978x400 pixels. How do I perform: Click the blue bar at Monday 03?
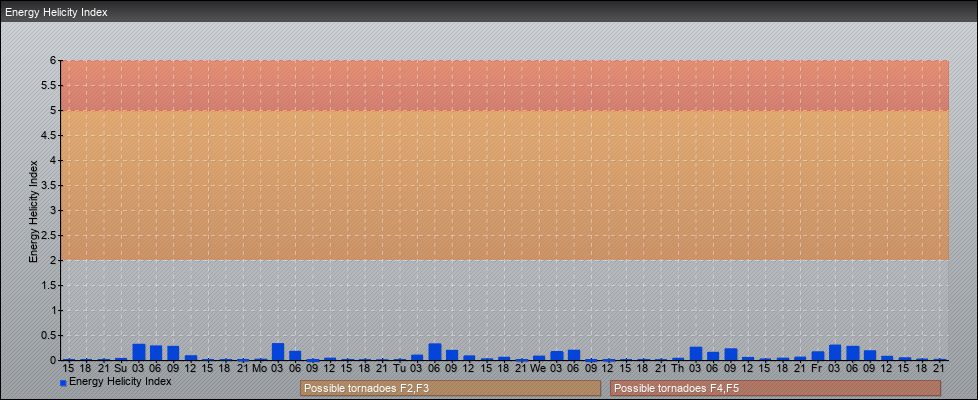pos(278,351)
